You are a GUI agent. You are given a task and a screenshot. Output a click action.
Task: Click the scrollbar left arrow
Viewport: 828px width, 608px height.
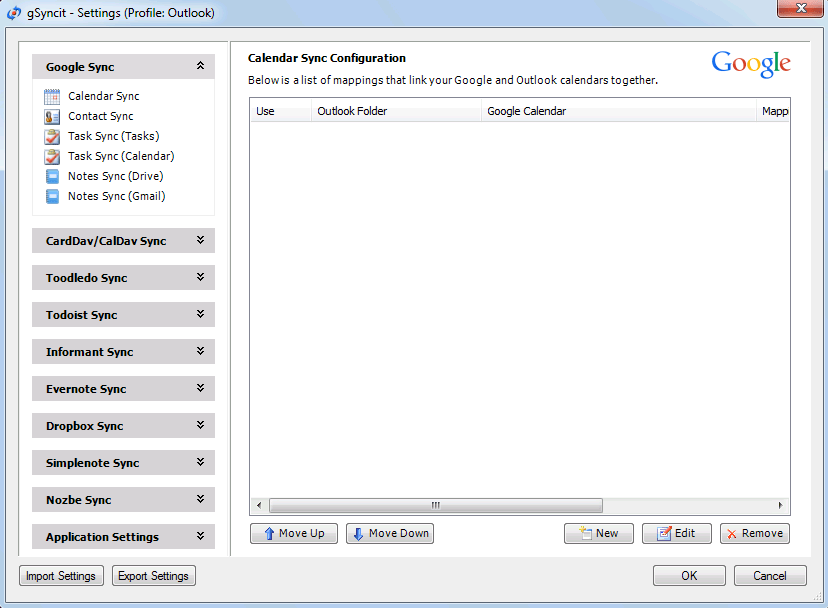(259, 506)
